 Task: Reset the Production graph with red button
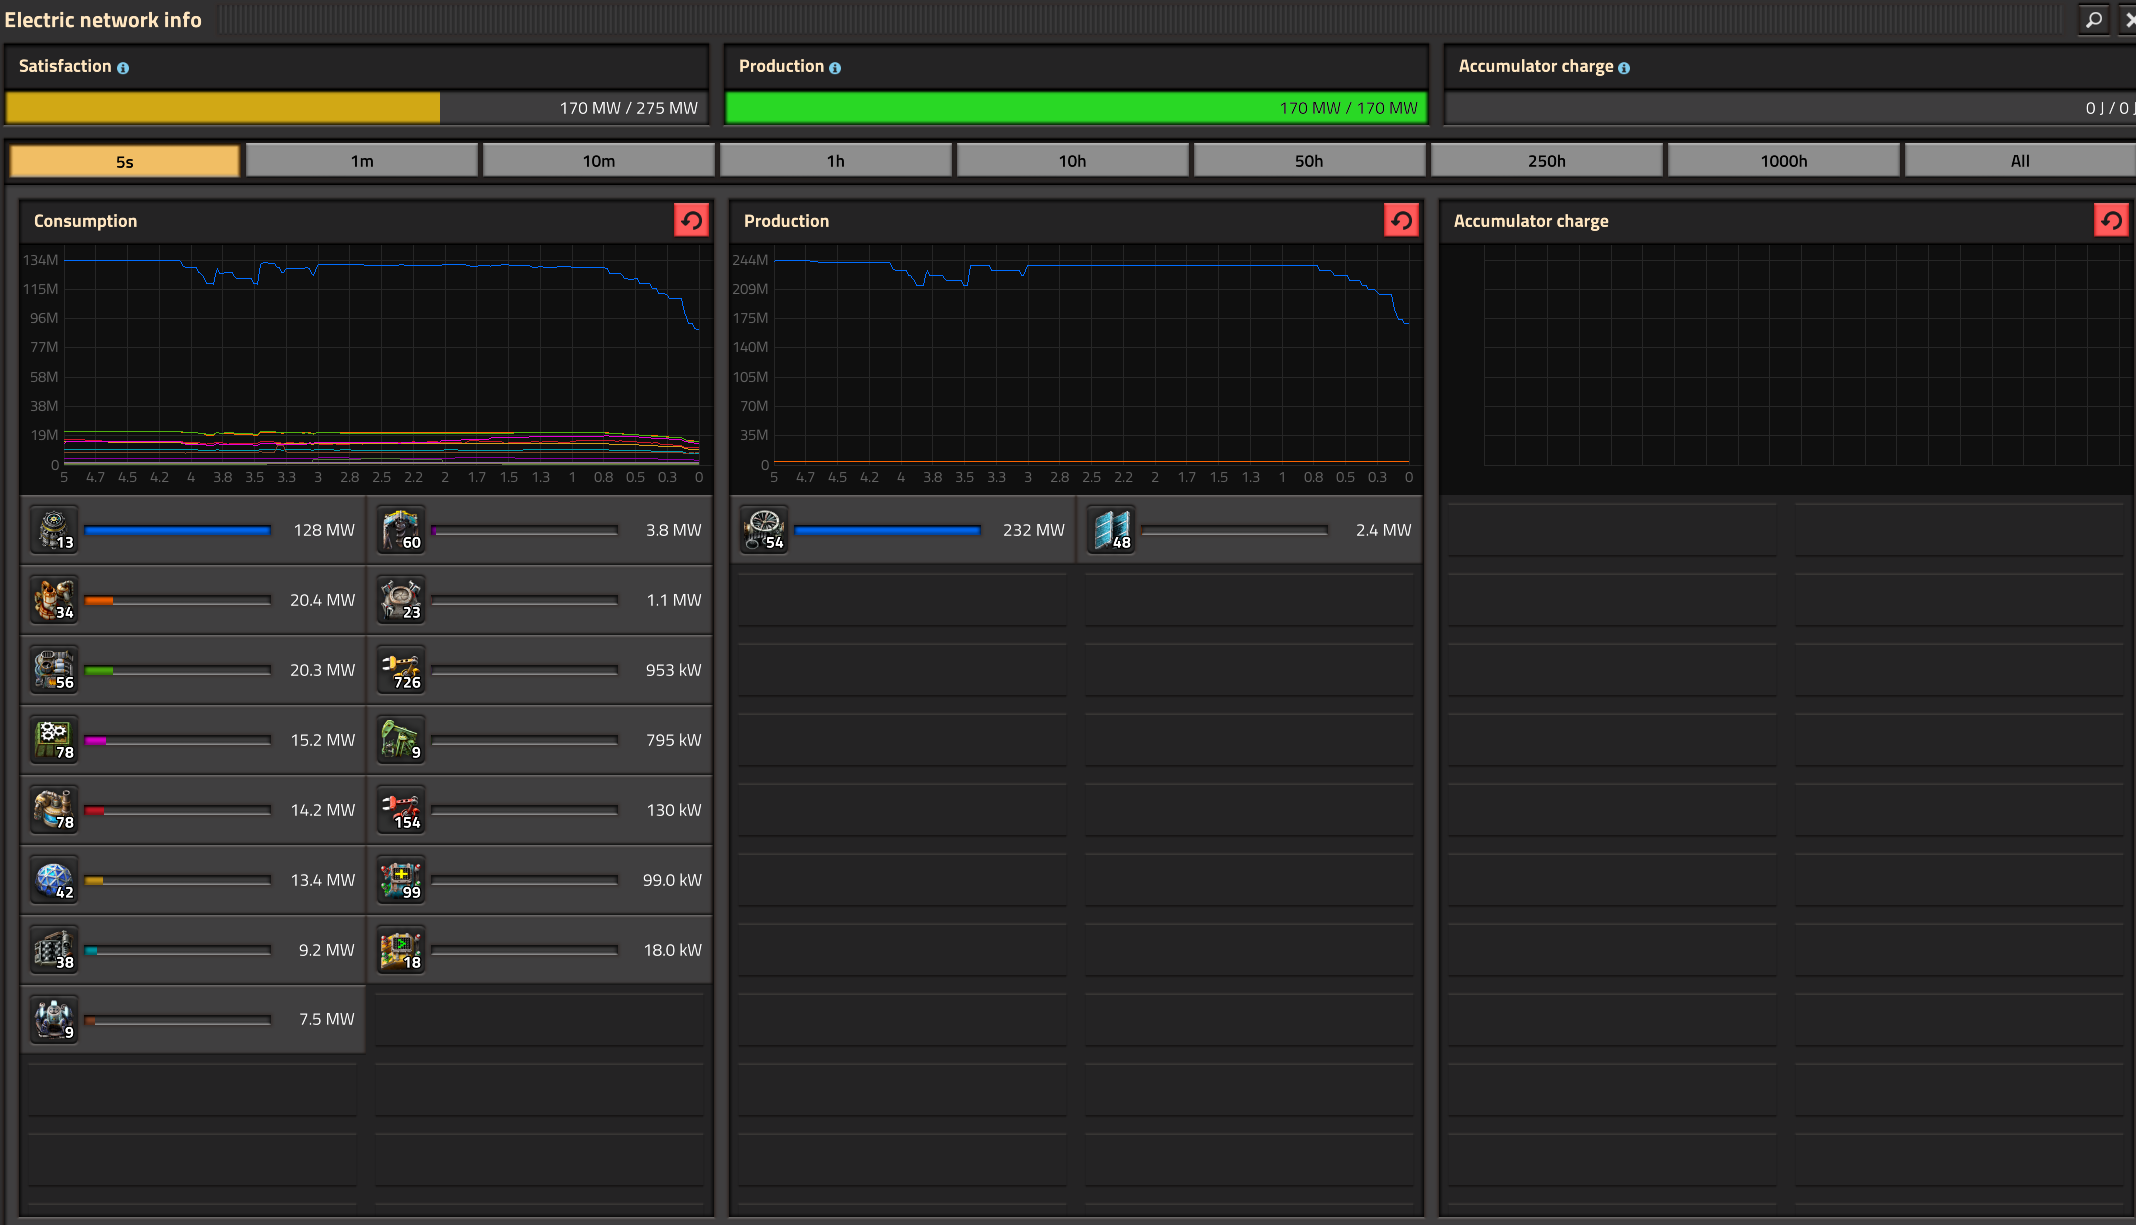(1401, 221)
